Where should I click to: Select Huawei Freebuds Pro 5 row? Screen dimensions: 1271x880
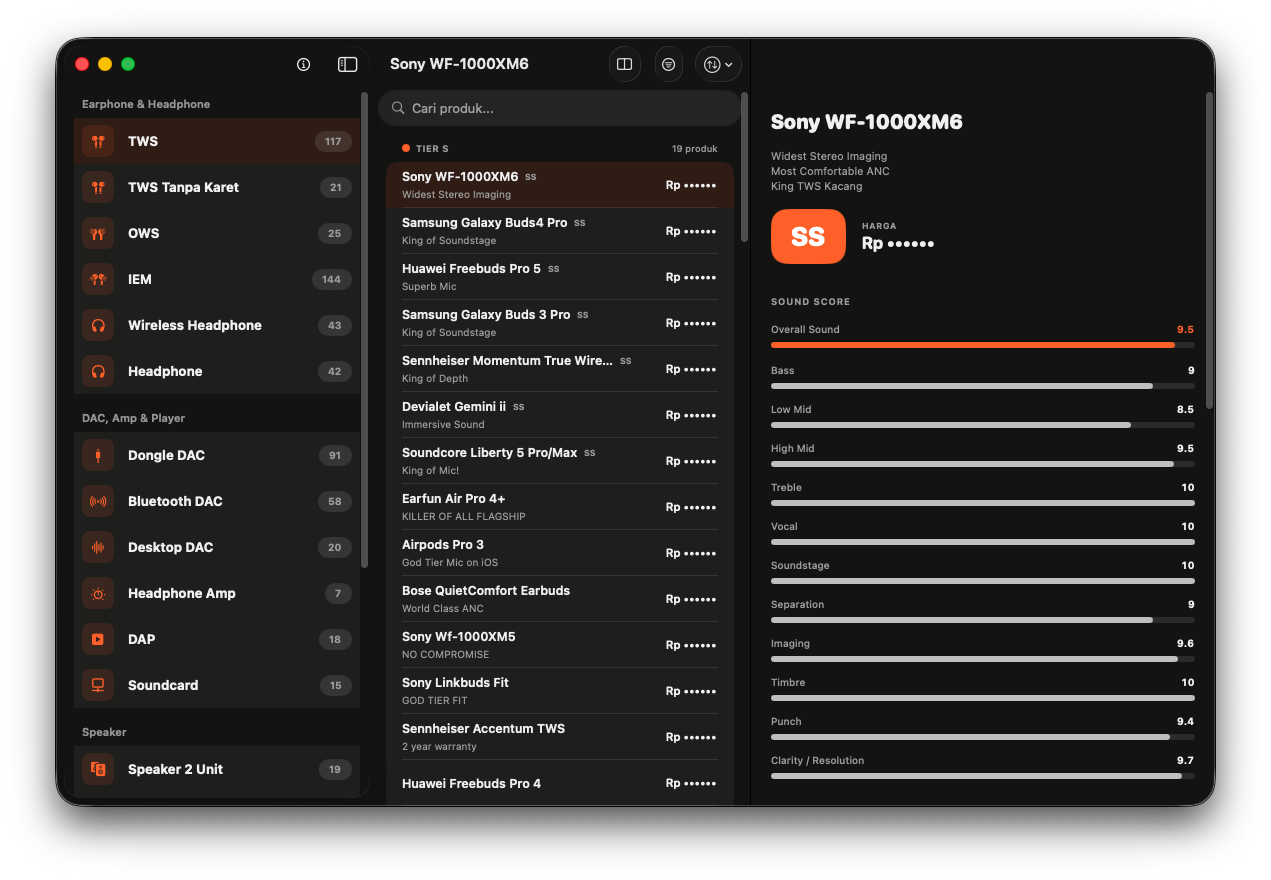coord(560,277)
